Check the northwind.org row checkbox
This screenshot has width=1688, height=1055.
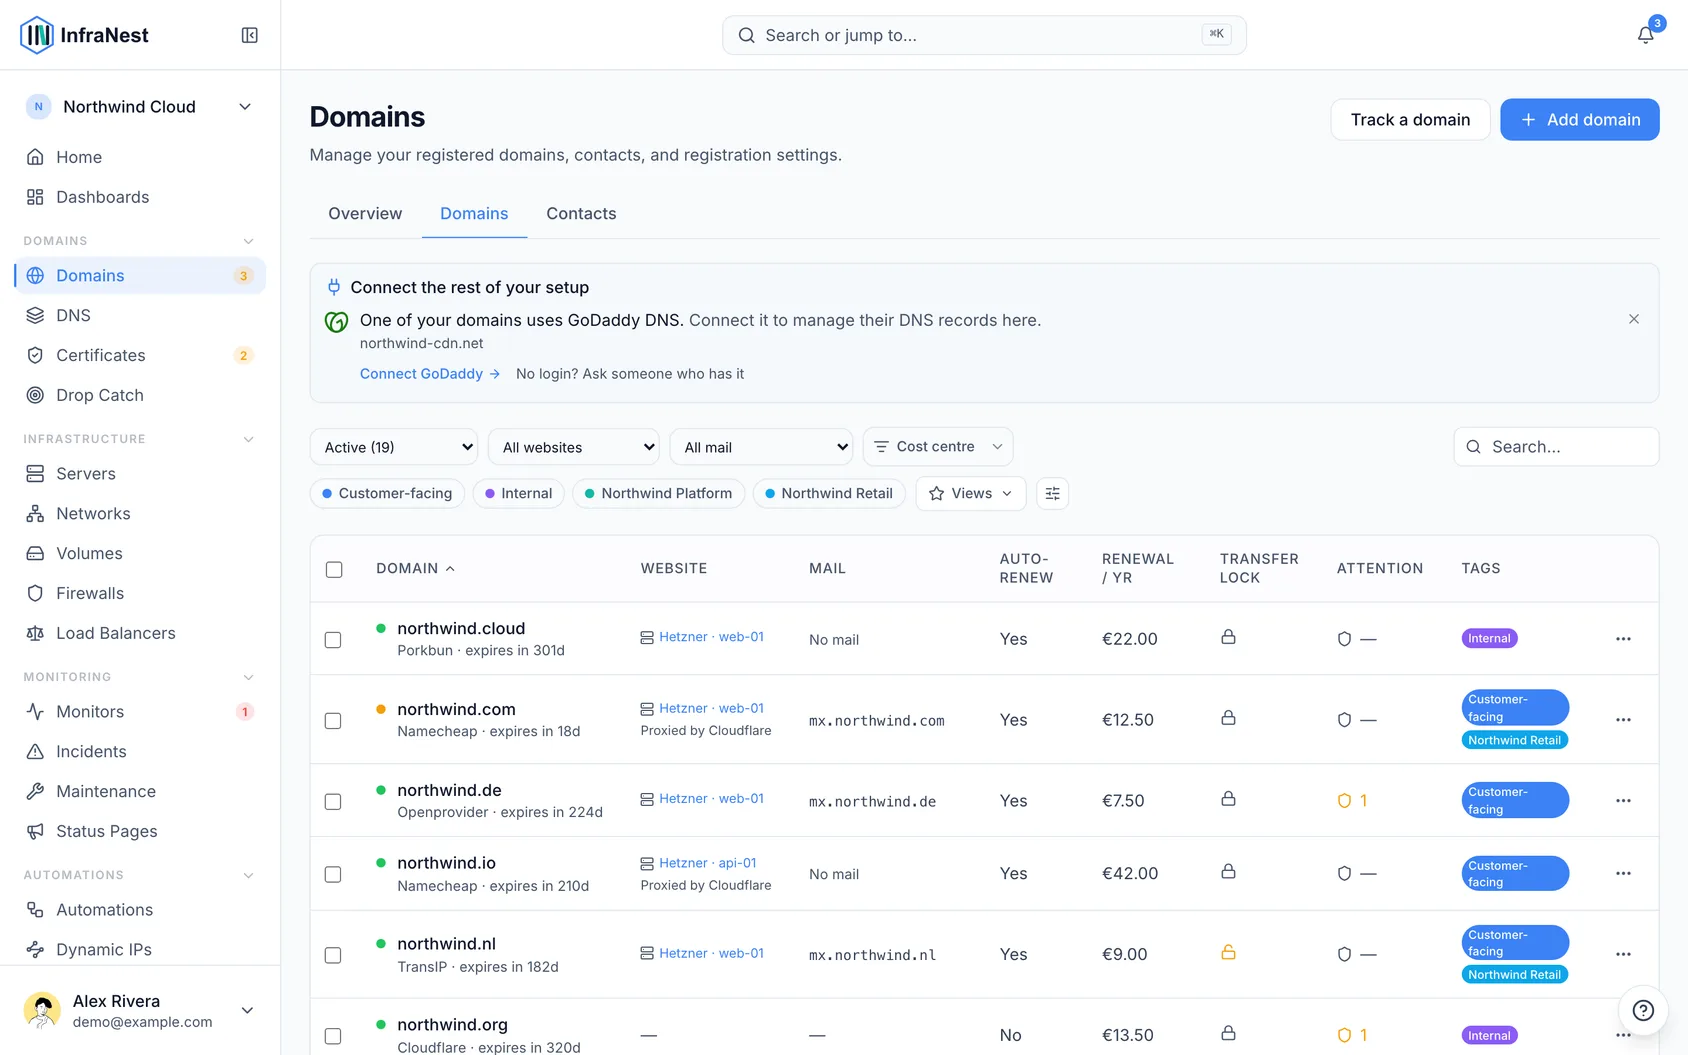(333, 1037)
